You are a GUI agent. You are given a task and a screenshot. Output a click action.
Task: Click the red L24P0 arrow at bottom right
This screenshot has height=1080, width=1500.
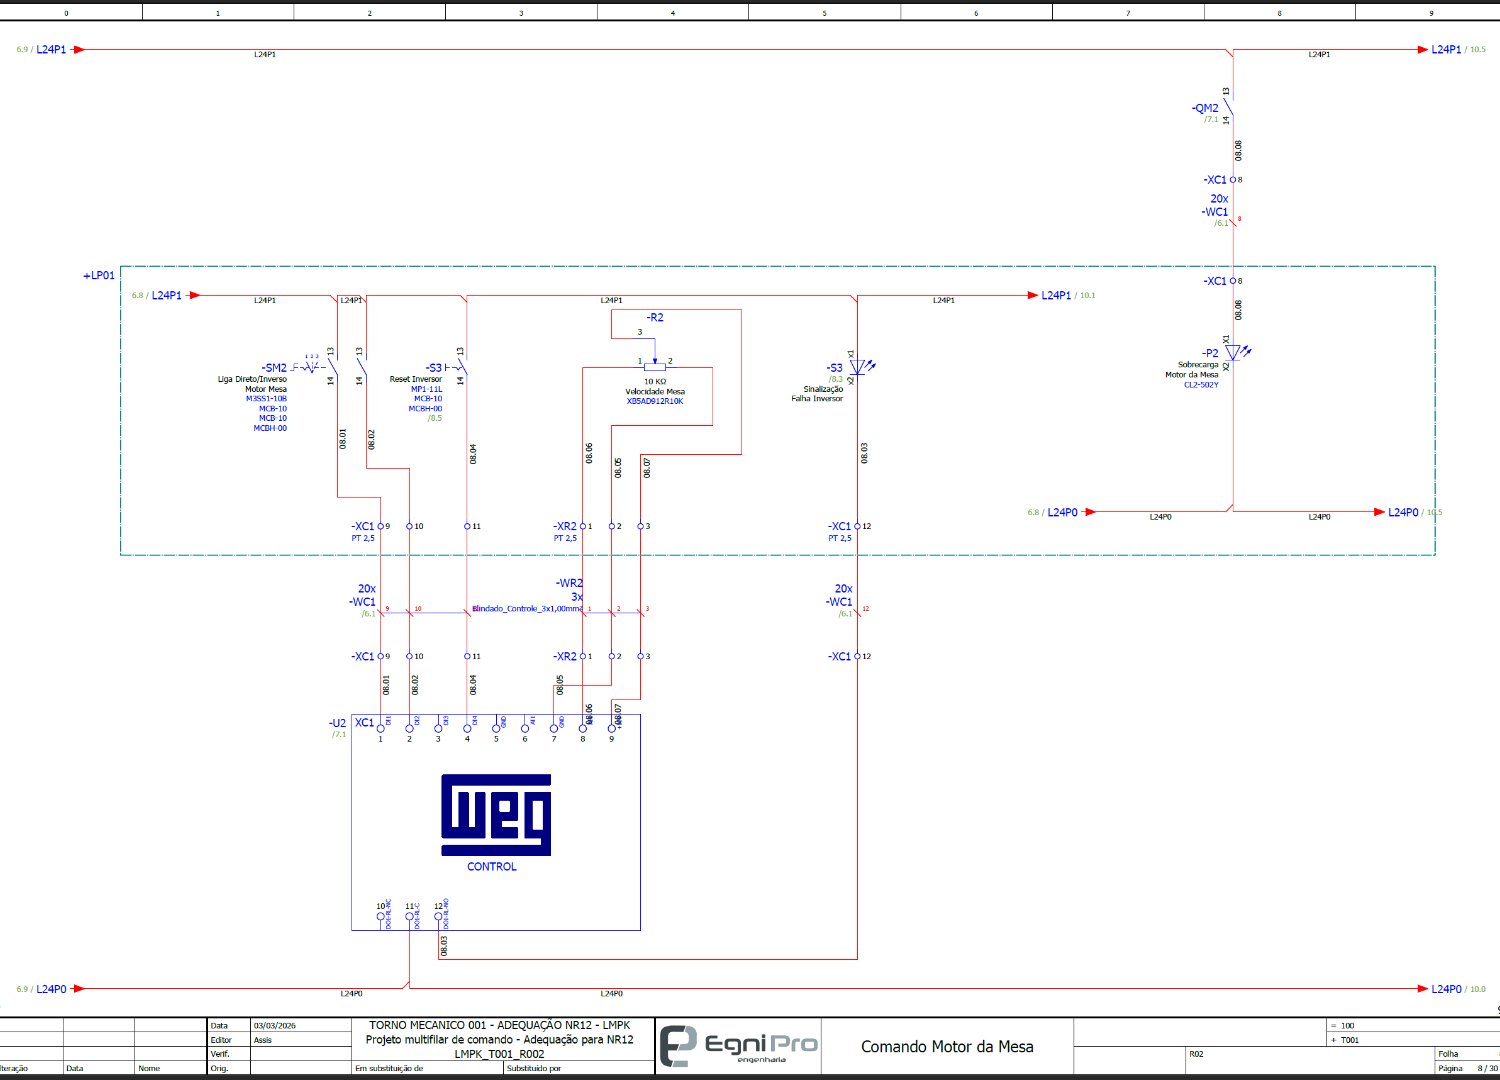(x=1421, y=989)
